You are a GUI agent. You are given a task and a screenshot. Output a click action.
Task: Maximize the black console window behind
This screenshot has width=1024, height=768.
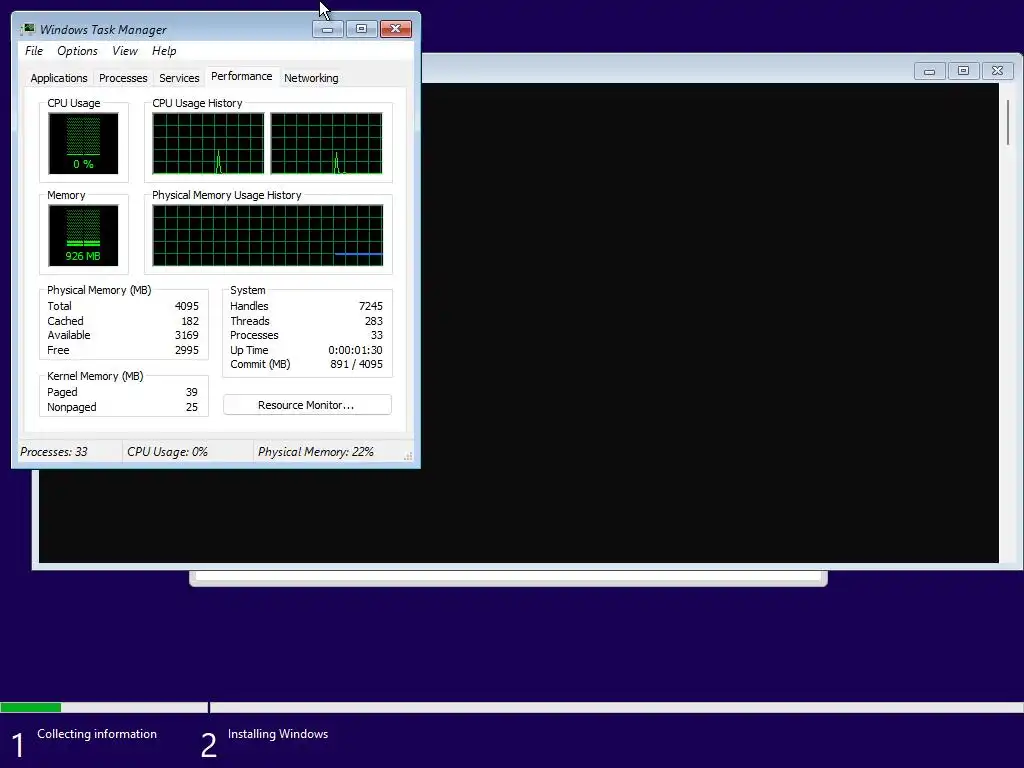pyautogui.click(x=963, y=71)
